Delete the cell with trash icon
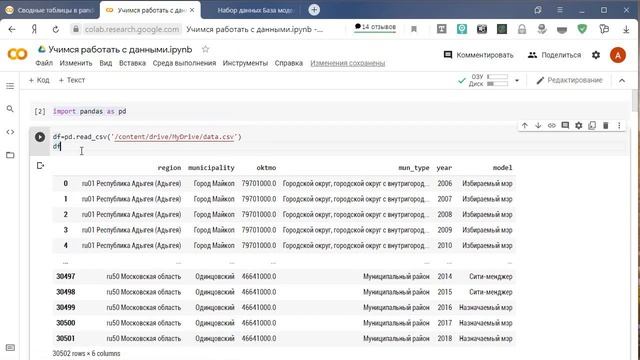Viewport: 640px width, 360px height. pyautogui.click(x=605, y=125)
